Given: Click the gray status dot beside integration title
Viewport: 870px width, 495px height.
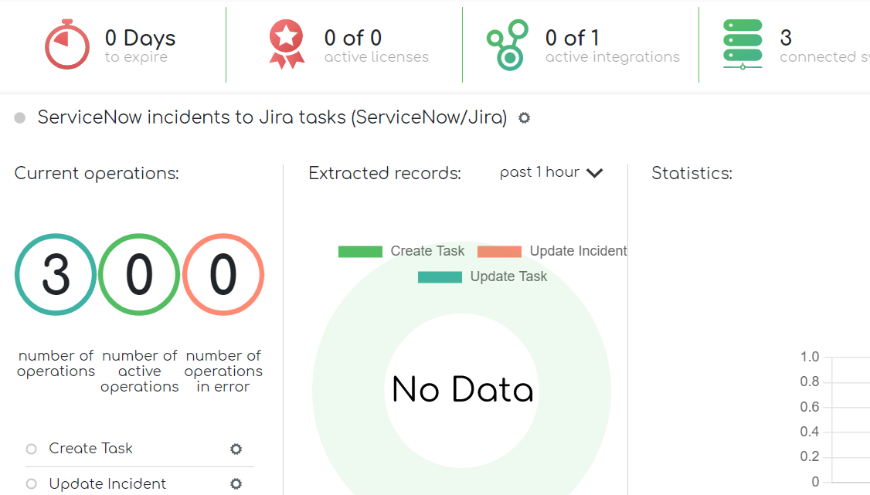Looking at the screenshot, I should click(20, 118).
